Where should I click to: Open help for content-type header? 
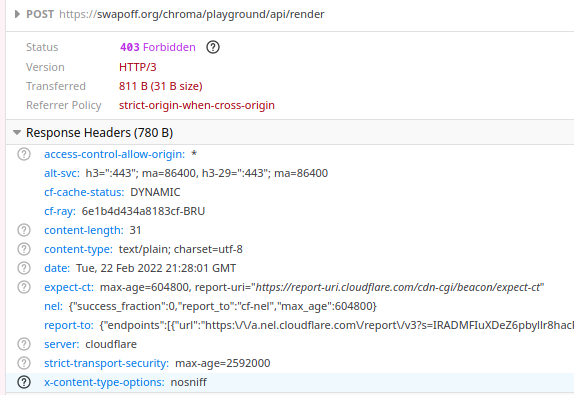24,249
